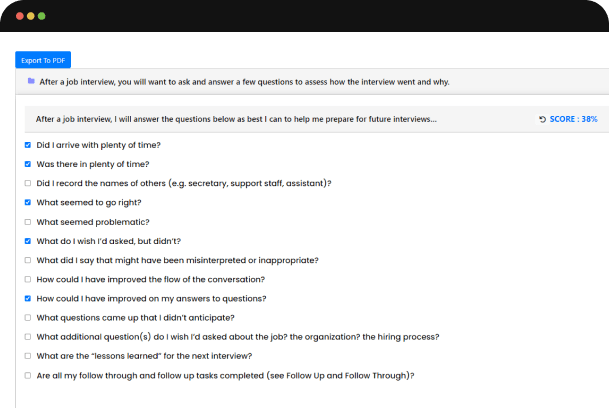Viewport: 609px width, 408px height.
Task: Tick the 'lessons learned' checkbox
Action: pyautogui.click(x=28, y=356)
